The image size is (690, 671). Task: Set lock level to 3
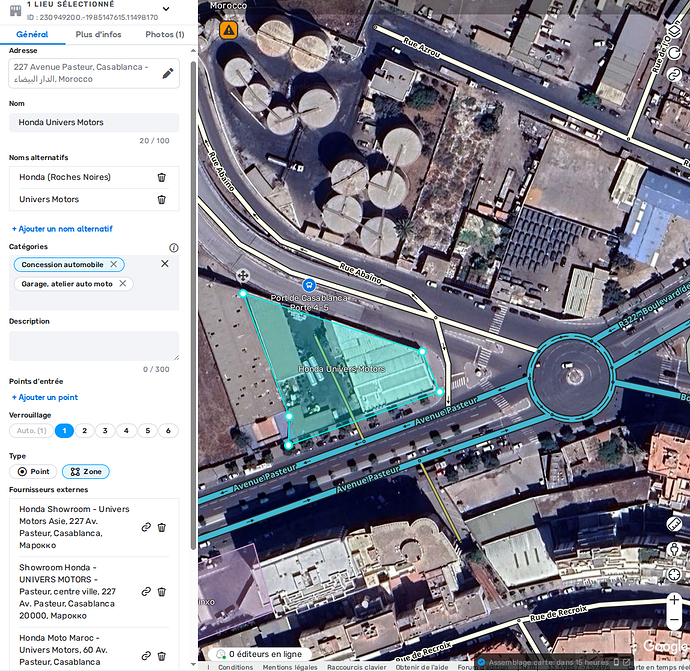105,431
